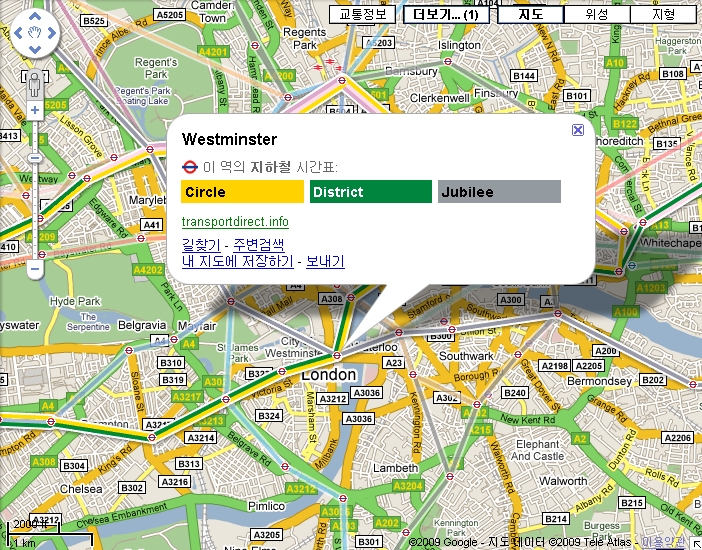Viewport: 702px width, 550px height.
Task: Click the tube station marker near Islington
Action: [x=448, y=61]
